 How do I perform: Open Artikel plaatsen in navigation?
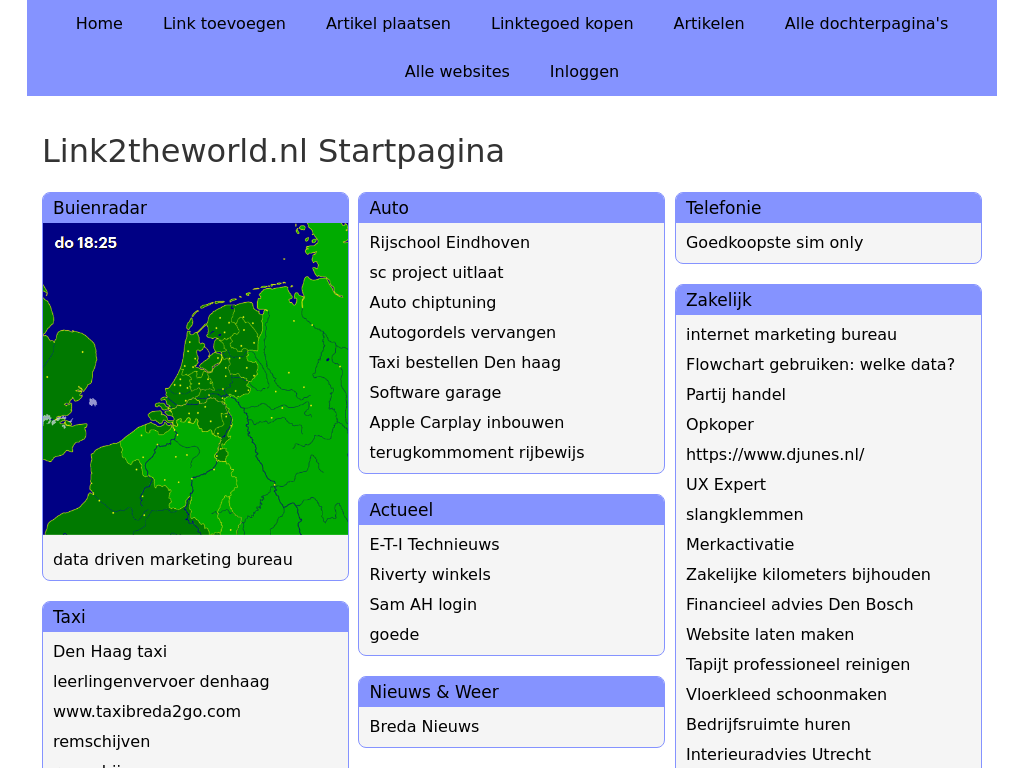tap(388, 23)
